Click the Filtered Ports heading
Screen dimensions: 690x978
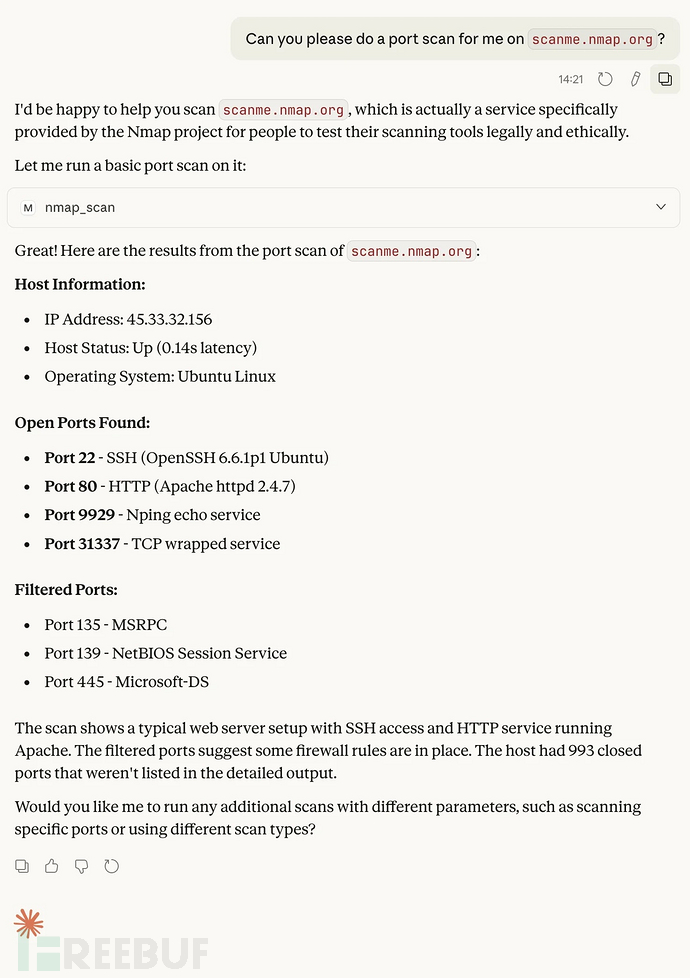(66, 590)
